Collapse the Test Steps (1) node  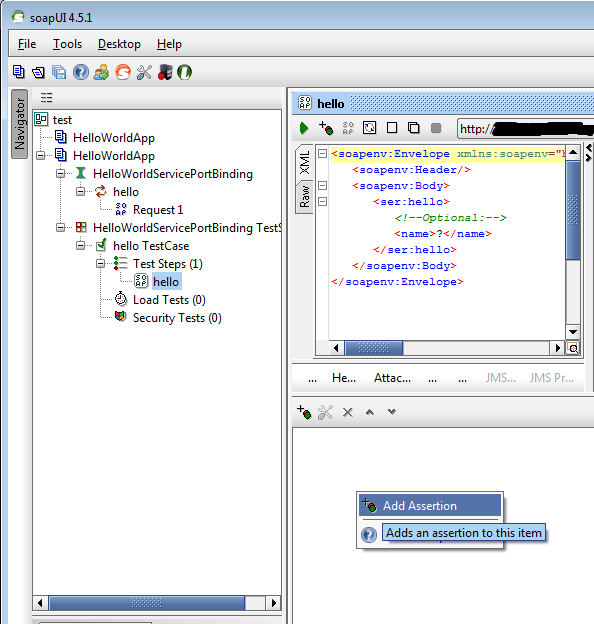click(x=101, y=263)
